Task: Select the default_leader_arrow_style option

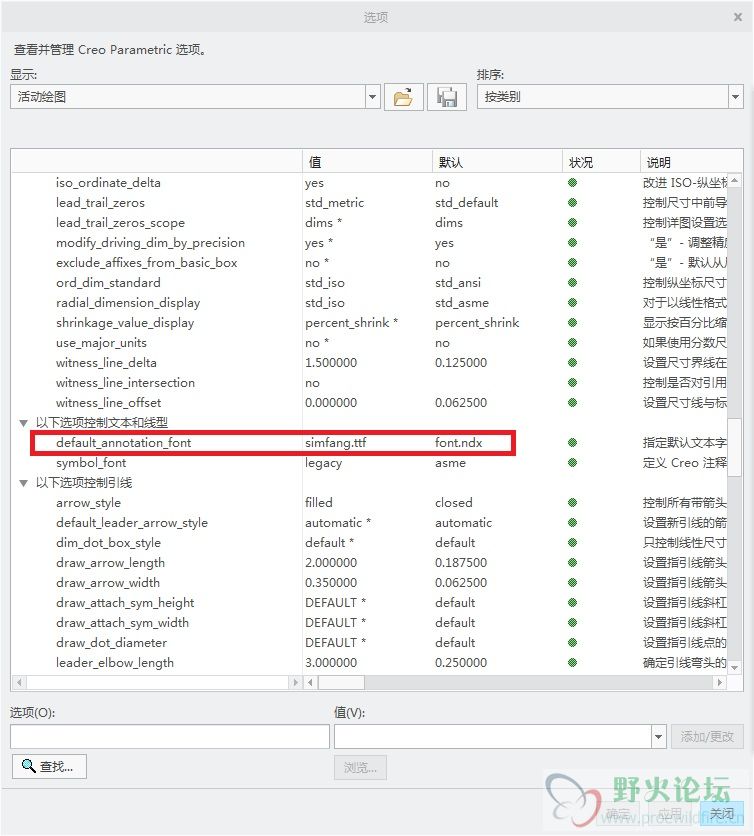Action: 132,522
